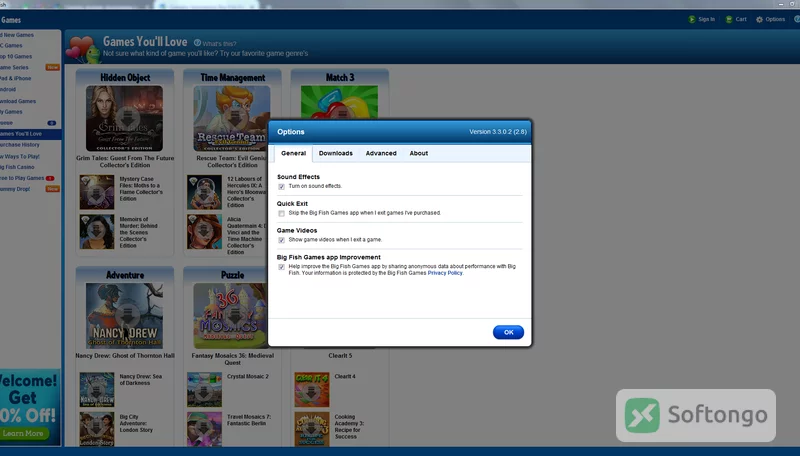Click the hearts fish Games You'll Love icon

pos(83,49)
